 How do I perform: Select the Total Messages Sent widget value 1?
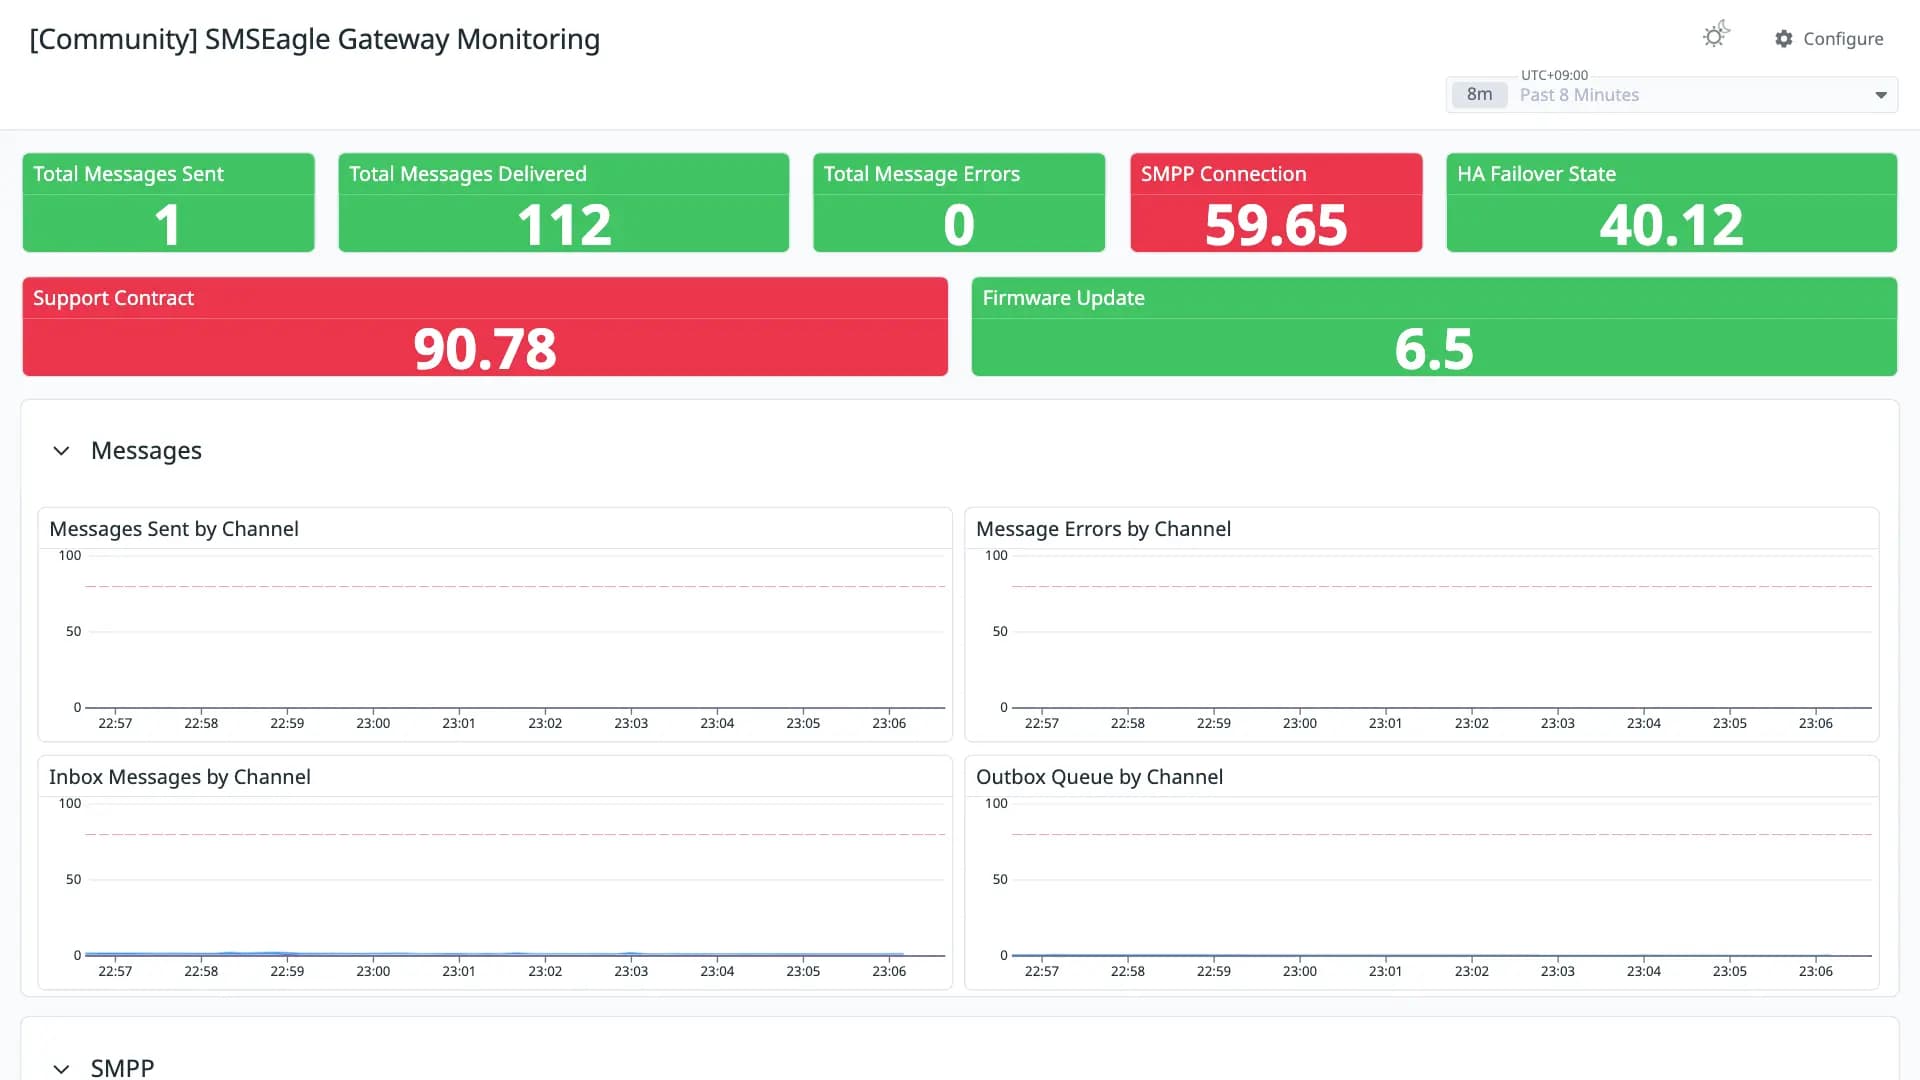(168, 225)
